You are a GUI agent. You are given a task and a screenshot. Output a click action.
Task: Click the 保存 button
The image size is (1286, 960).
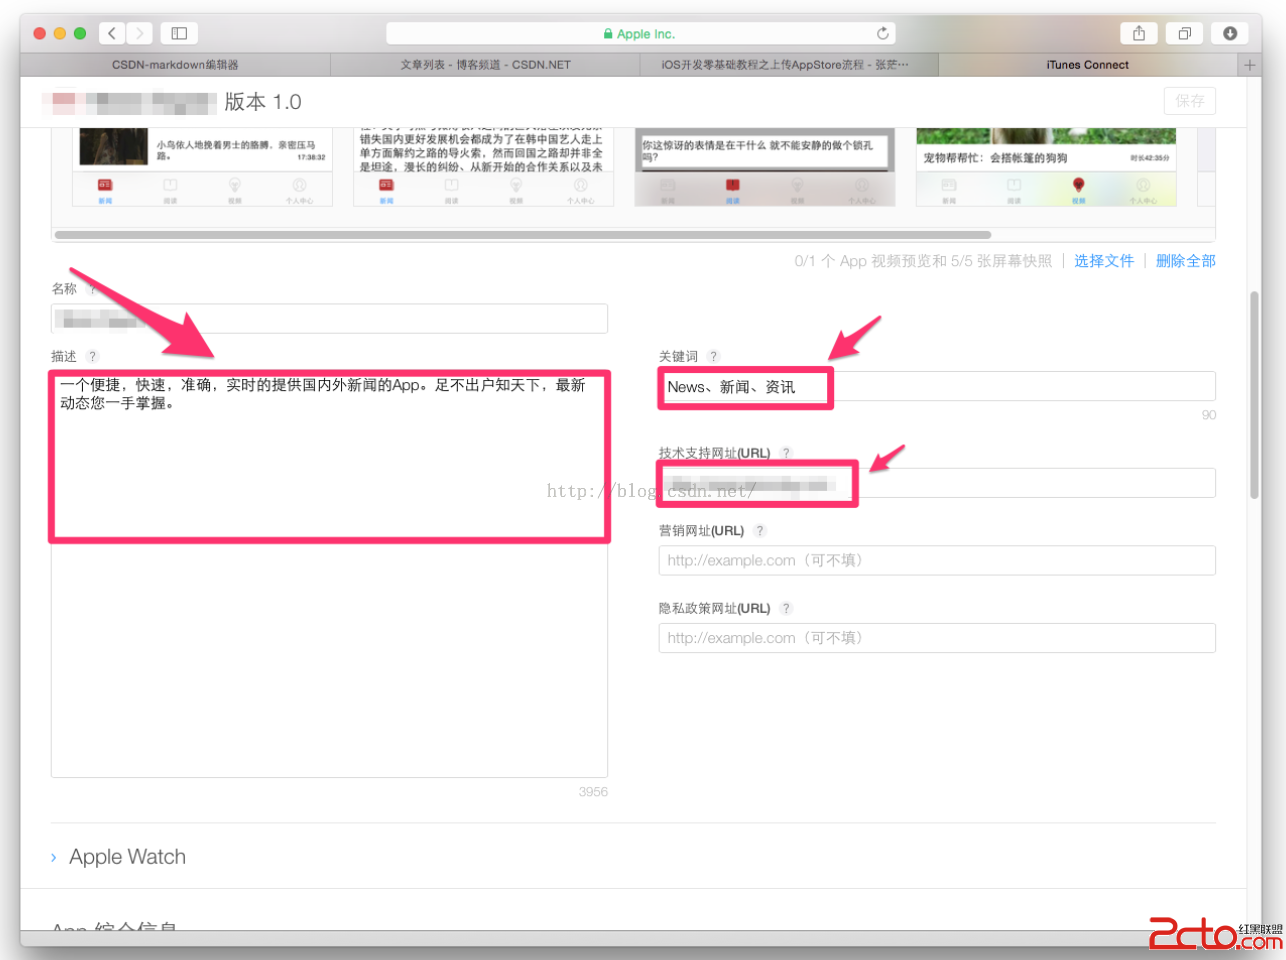(1190, 101)
